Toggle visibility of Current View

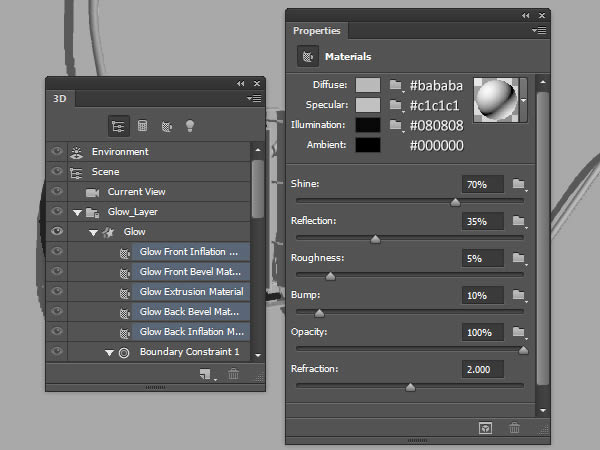[x=57, y=191]
